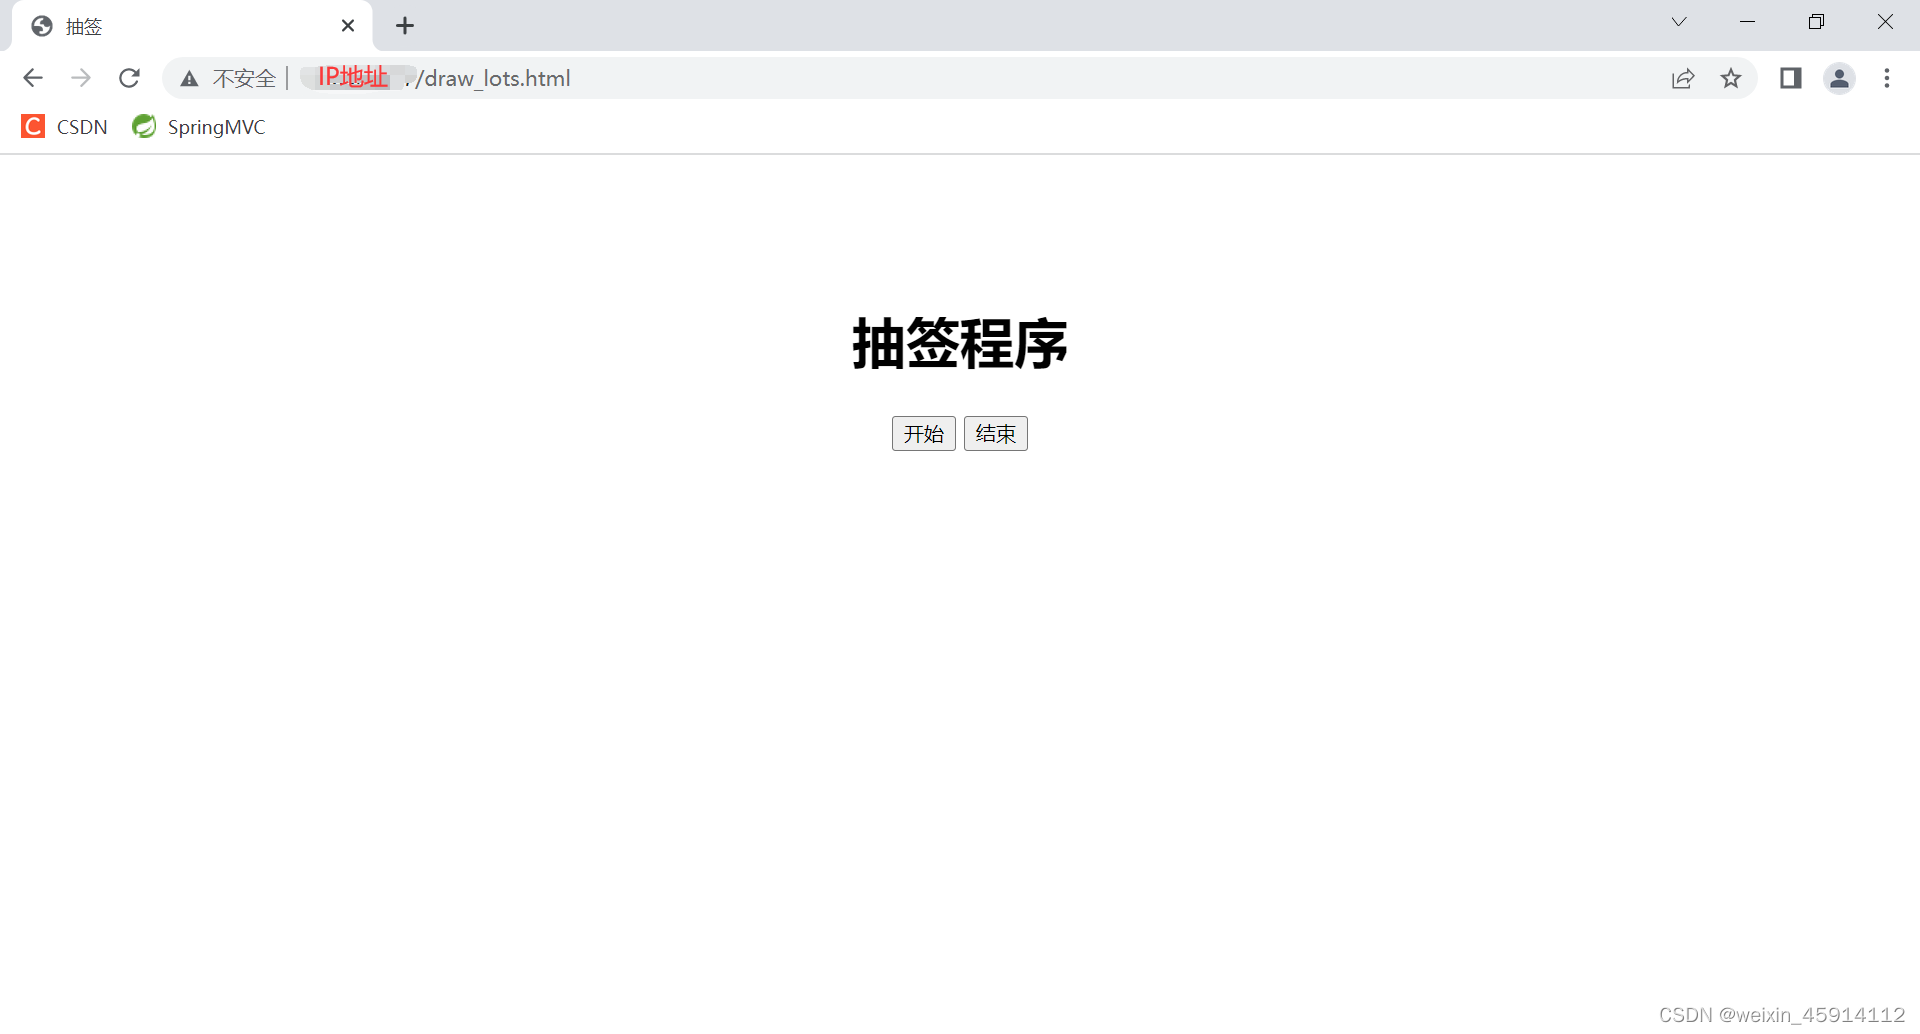Close the browser window
Viewport: 1920px width, 1034px height.
(1885, 22)
